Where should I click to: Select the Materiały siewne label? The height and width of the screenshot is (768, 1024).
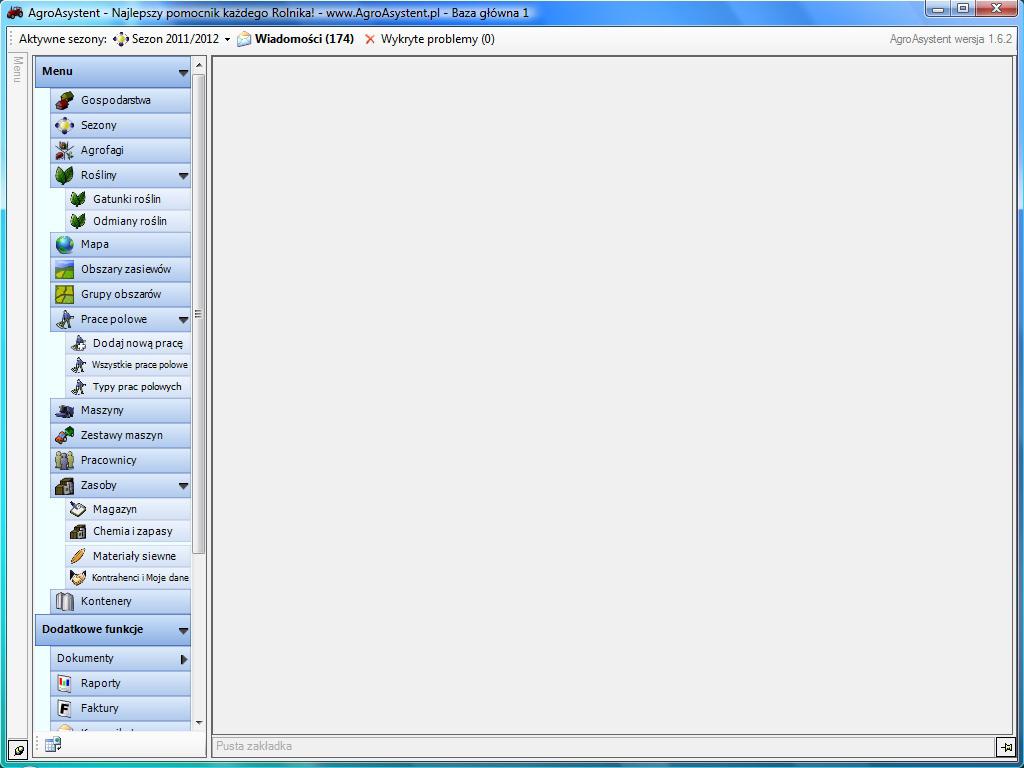pyautogui.click(x=134, y=556)
